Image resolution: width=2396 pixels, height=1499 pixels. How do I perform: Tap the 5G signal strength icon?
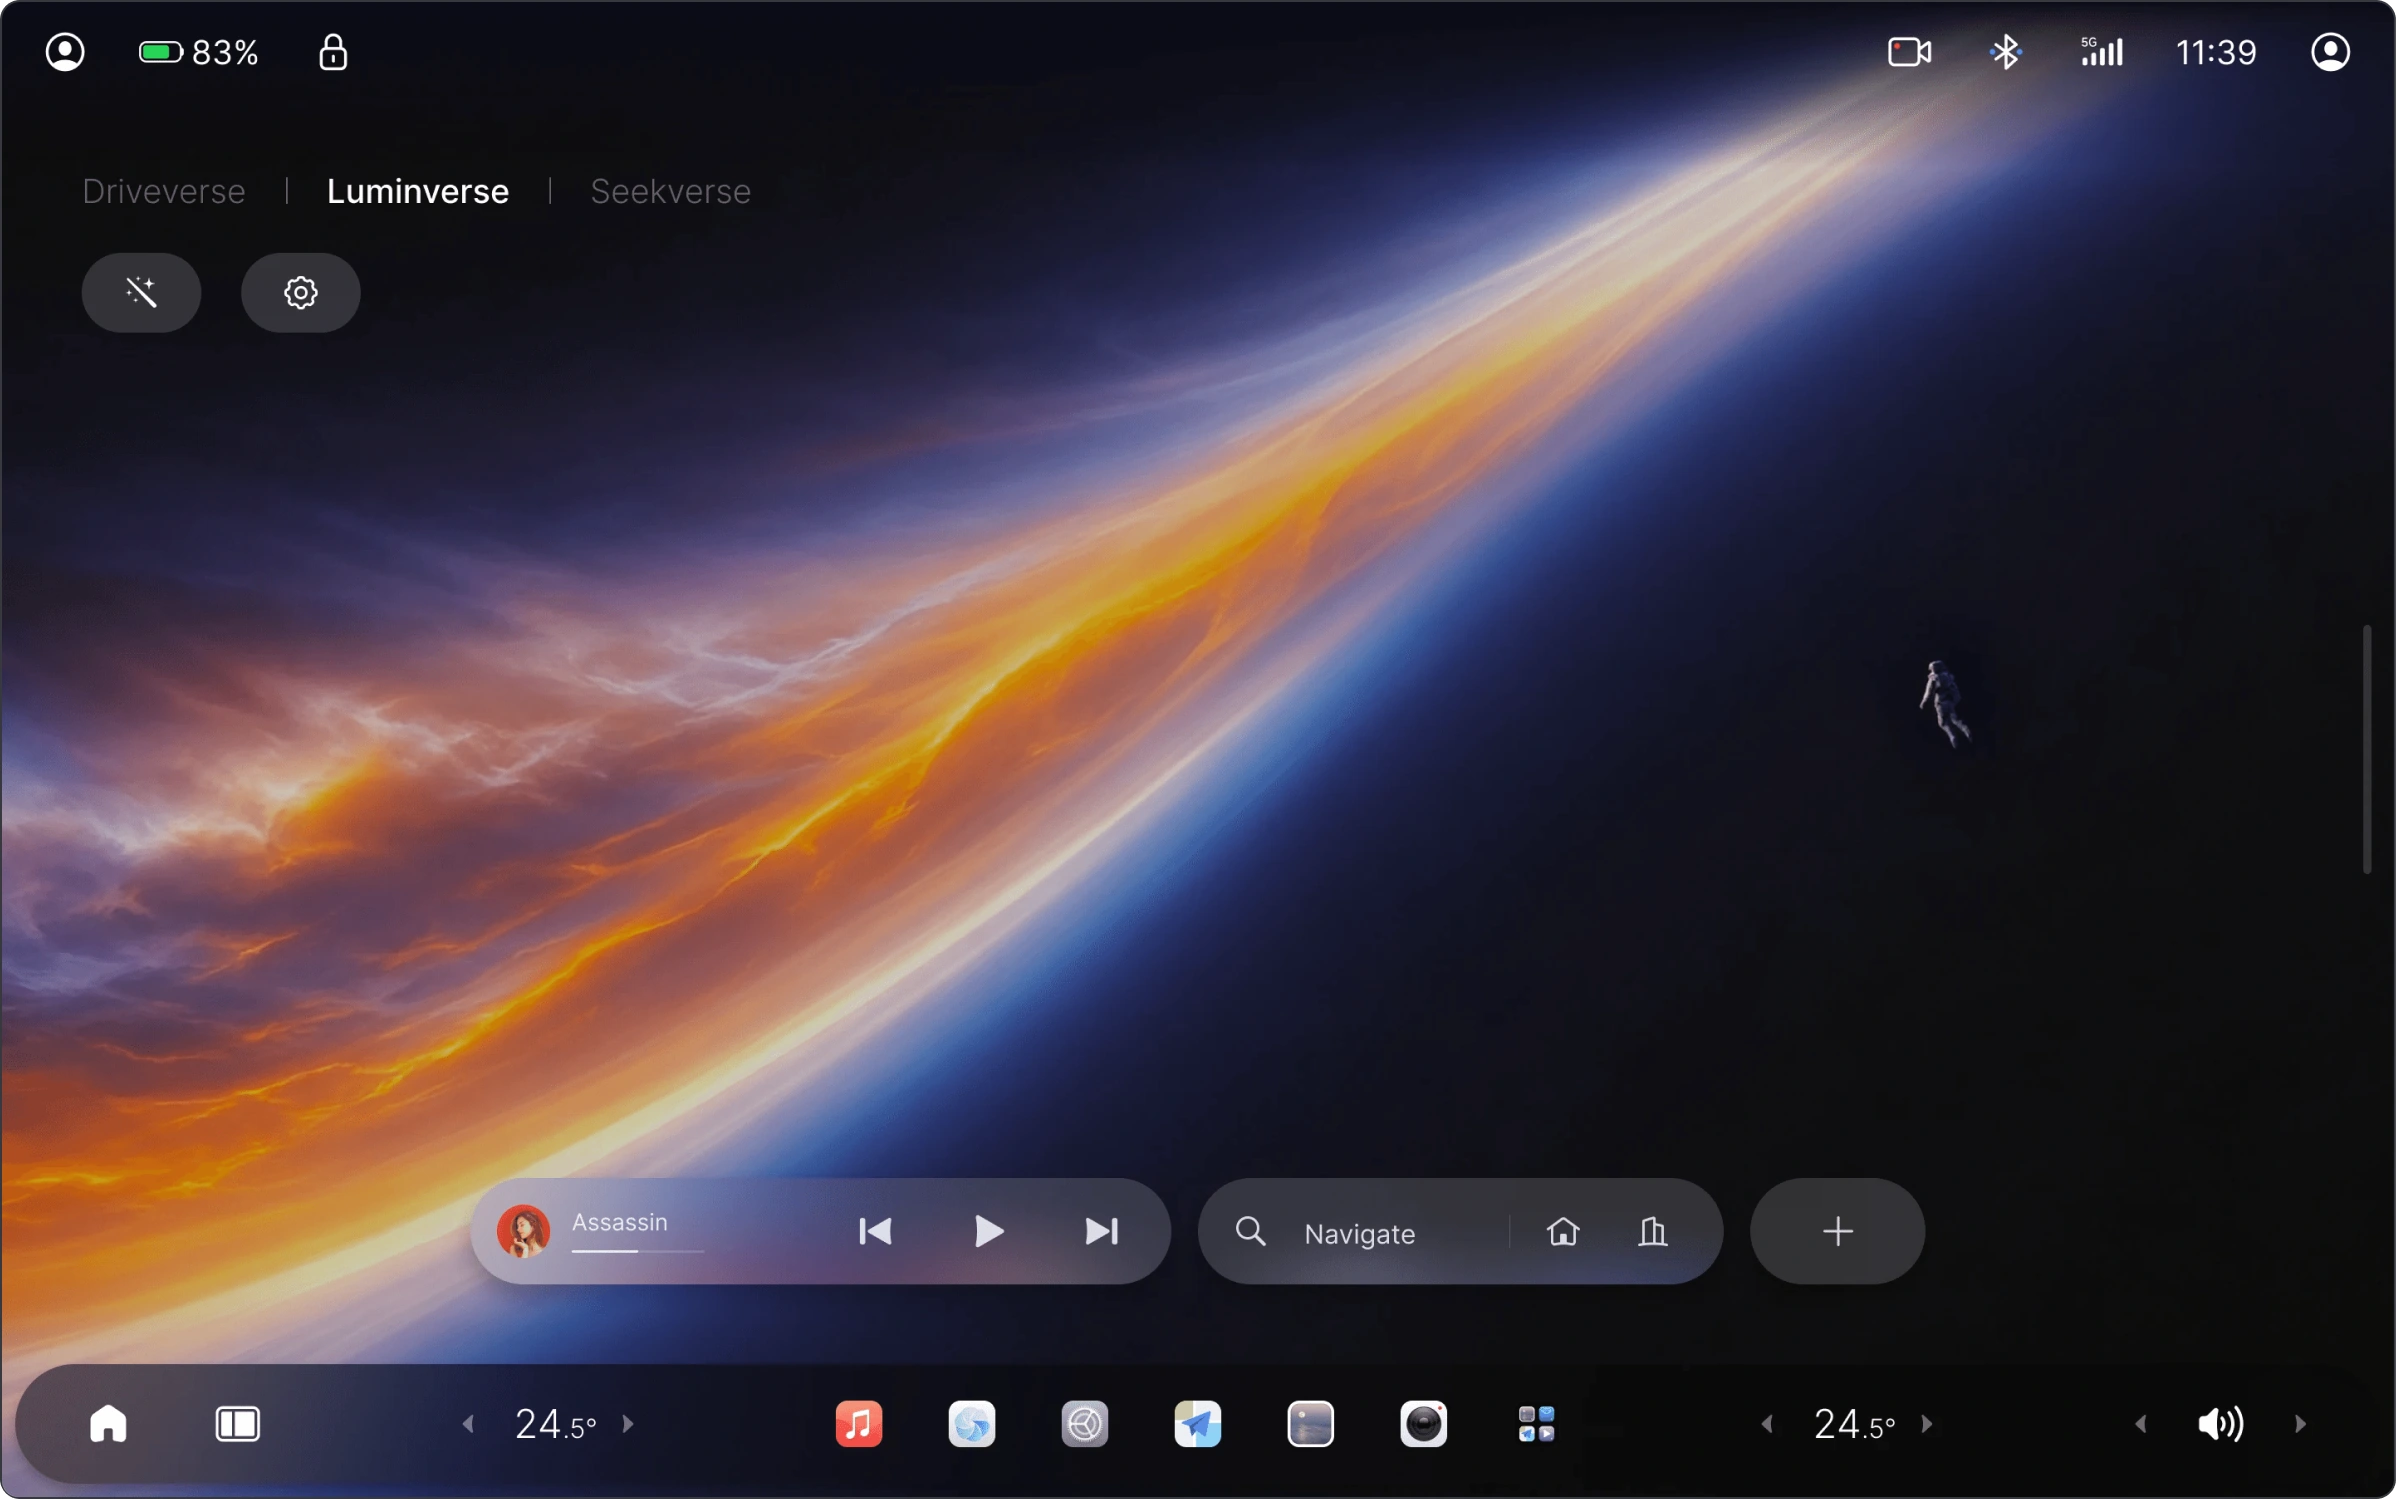pos(2101,52)
